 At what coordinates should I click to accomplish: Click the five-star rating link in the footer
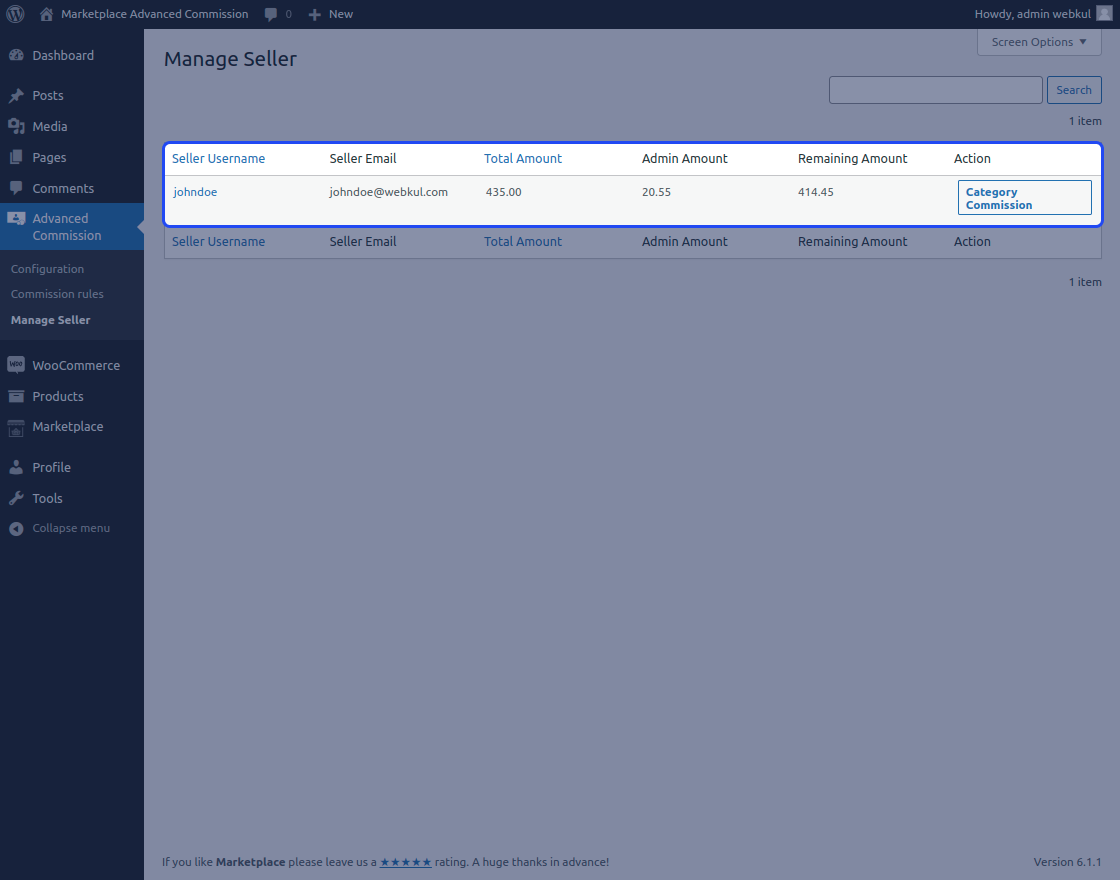pos(406,861)
